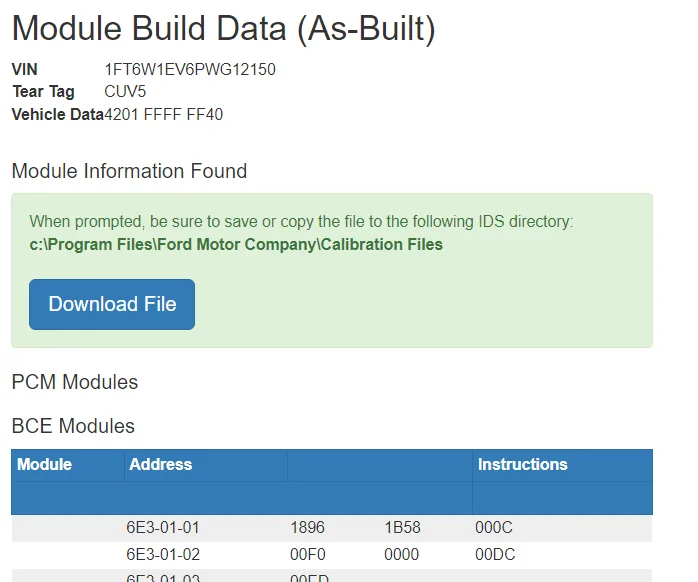Select address cell 6E3-01-01
The width and height of the screenshot is (698, 582).
point(163,528)
